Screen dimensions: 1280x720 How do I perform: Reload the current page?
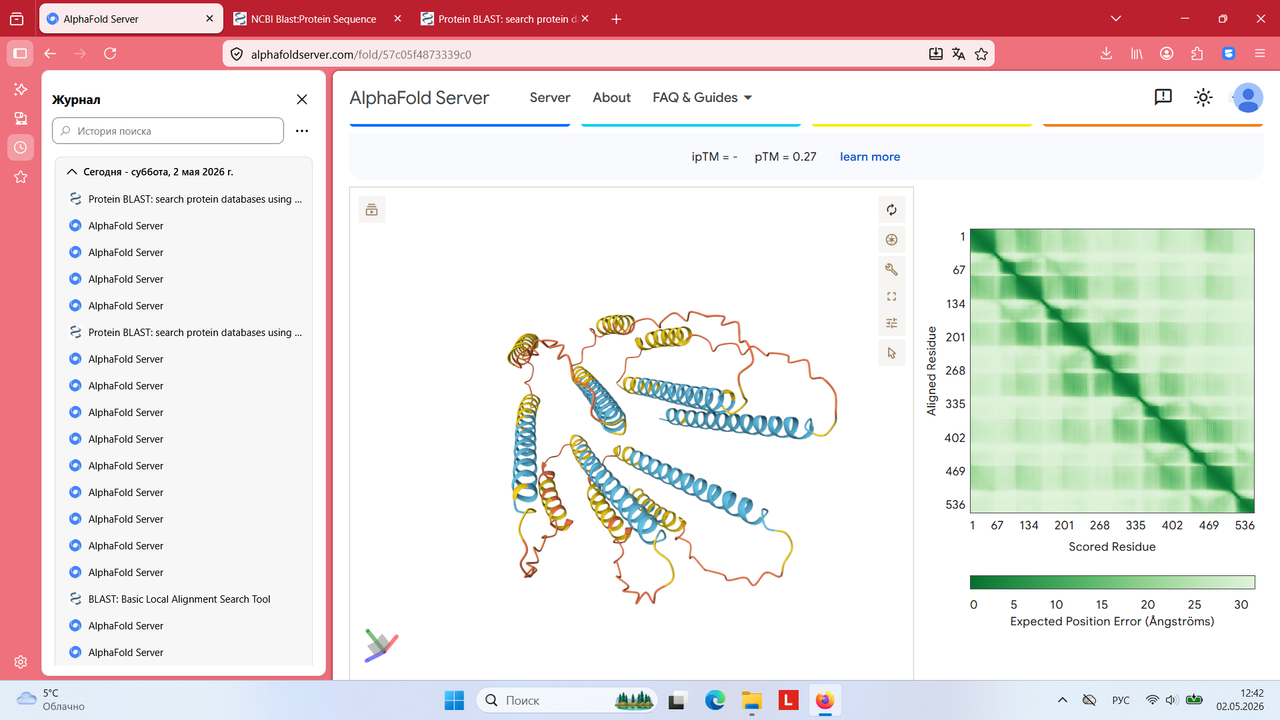pyautogui.click(x=110, y=53)
